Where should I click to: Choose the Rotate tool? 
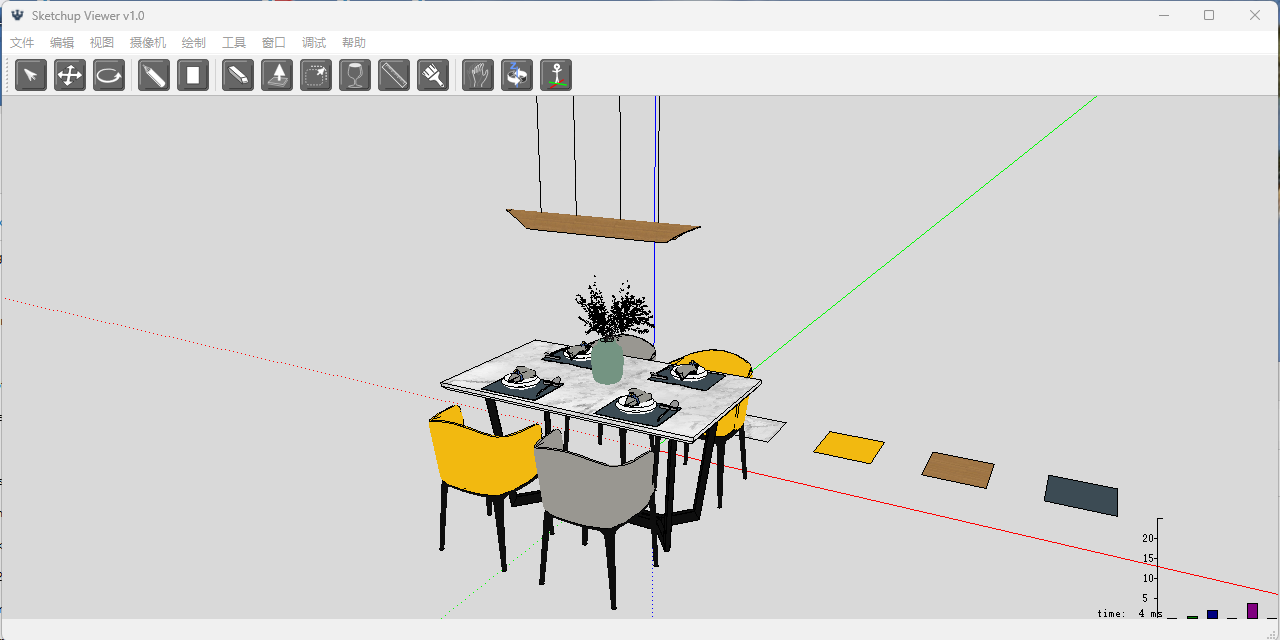pyautogui.click(x=108, y=75)
